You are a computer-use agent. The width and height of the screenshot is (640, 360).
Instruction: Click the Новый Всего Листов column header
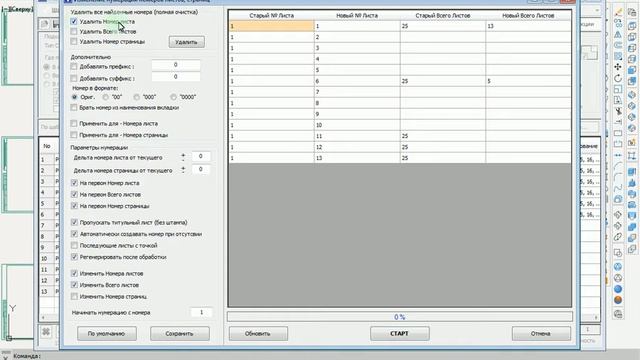tap(528, 16)
